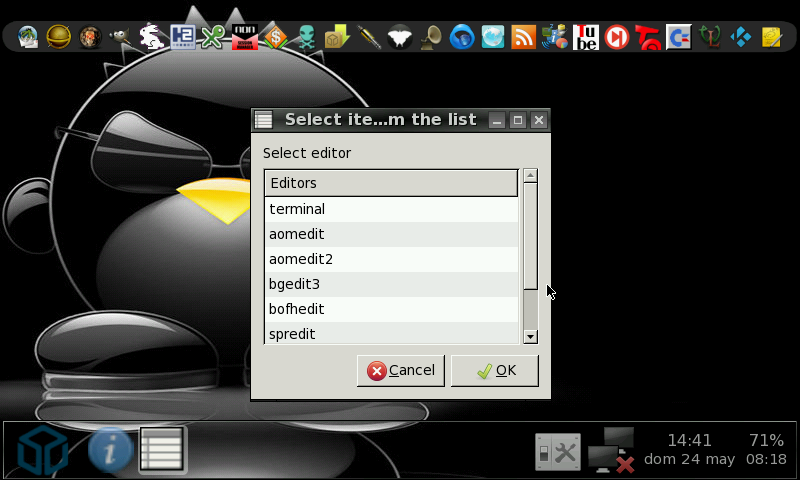
Task: Launch the Commodore C= emulator icon
Action: (679, 37)
